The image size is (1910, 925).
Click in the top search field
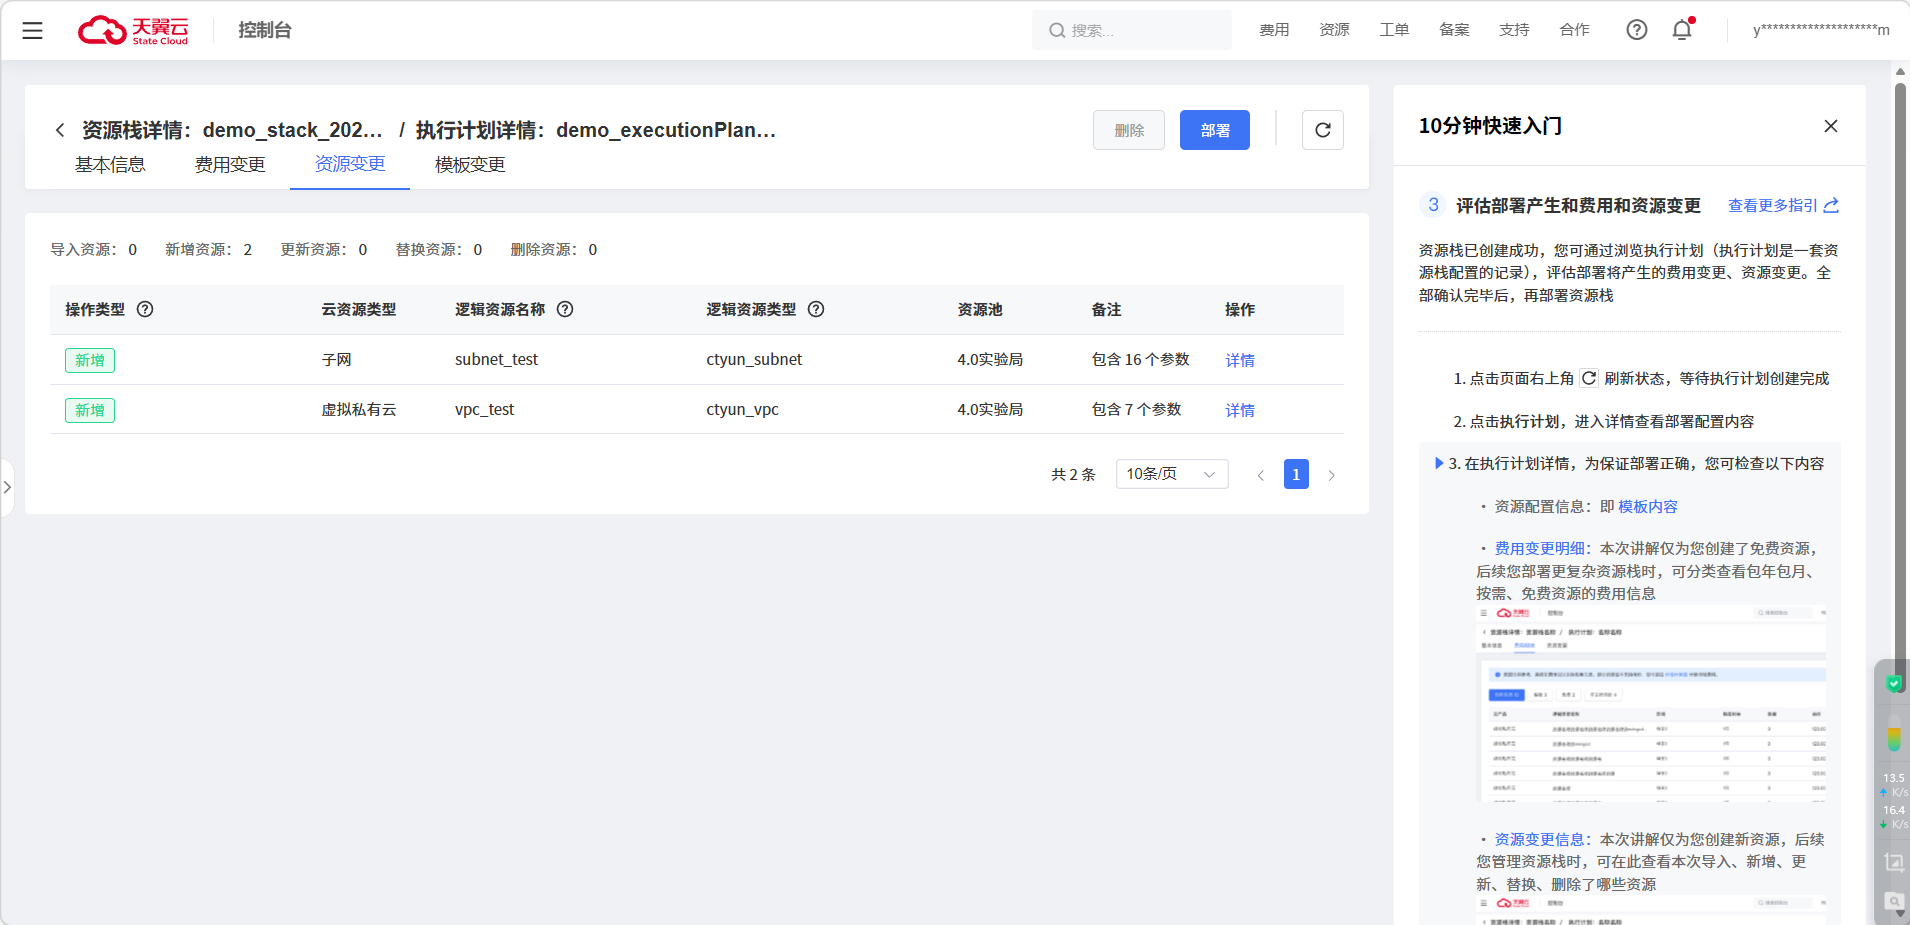pos(1140,31)
